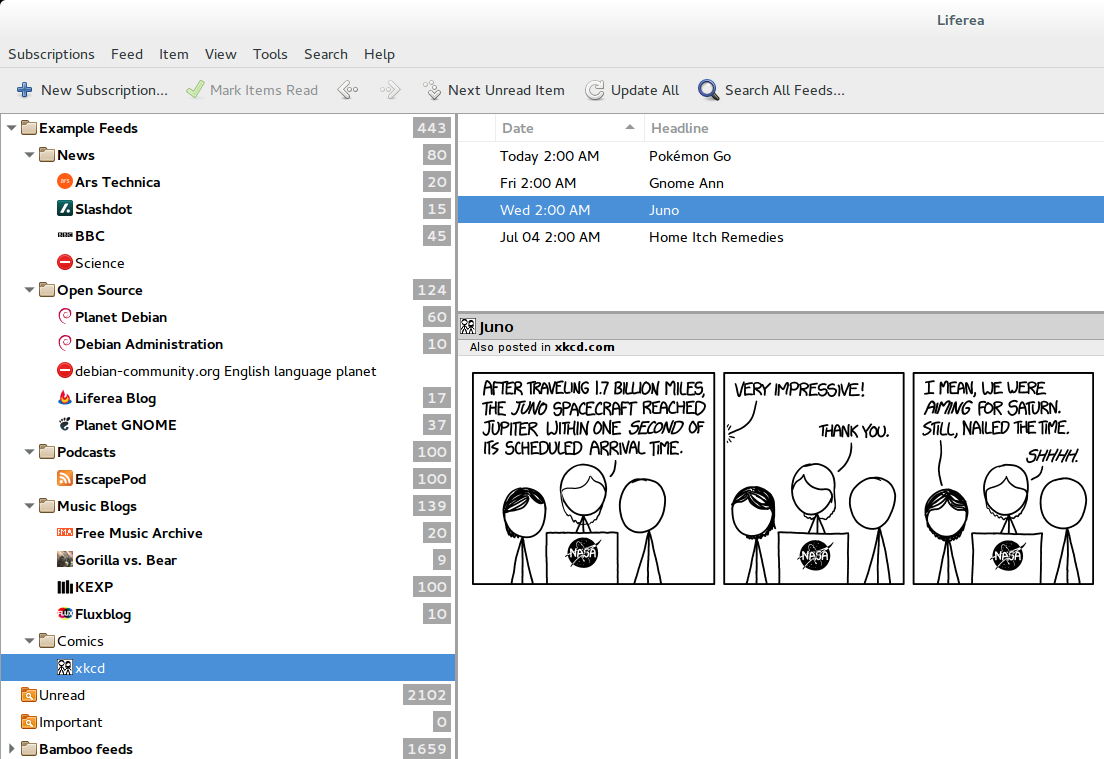Click the Next Unread Item icon
Image resolution: width=1104 pixels, height=759 pixels.
(432, 90)
